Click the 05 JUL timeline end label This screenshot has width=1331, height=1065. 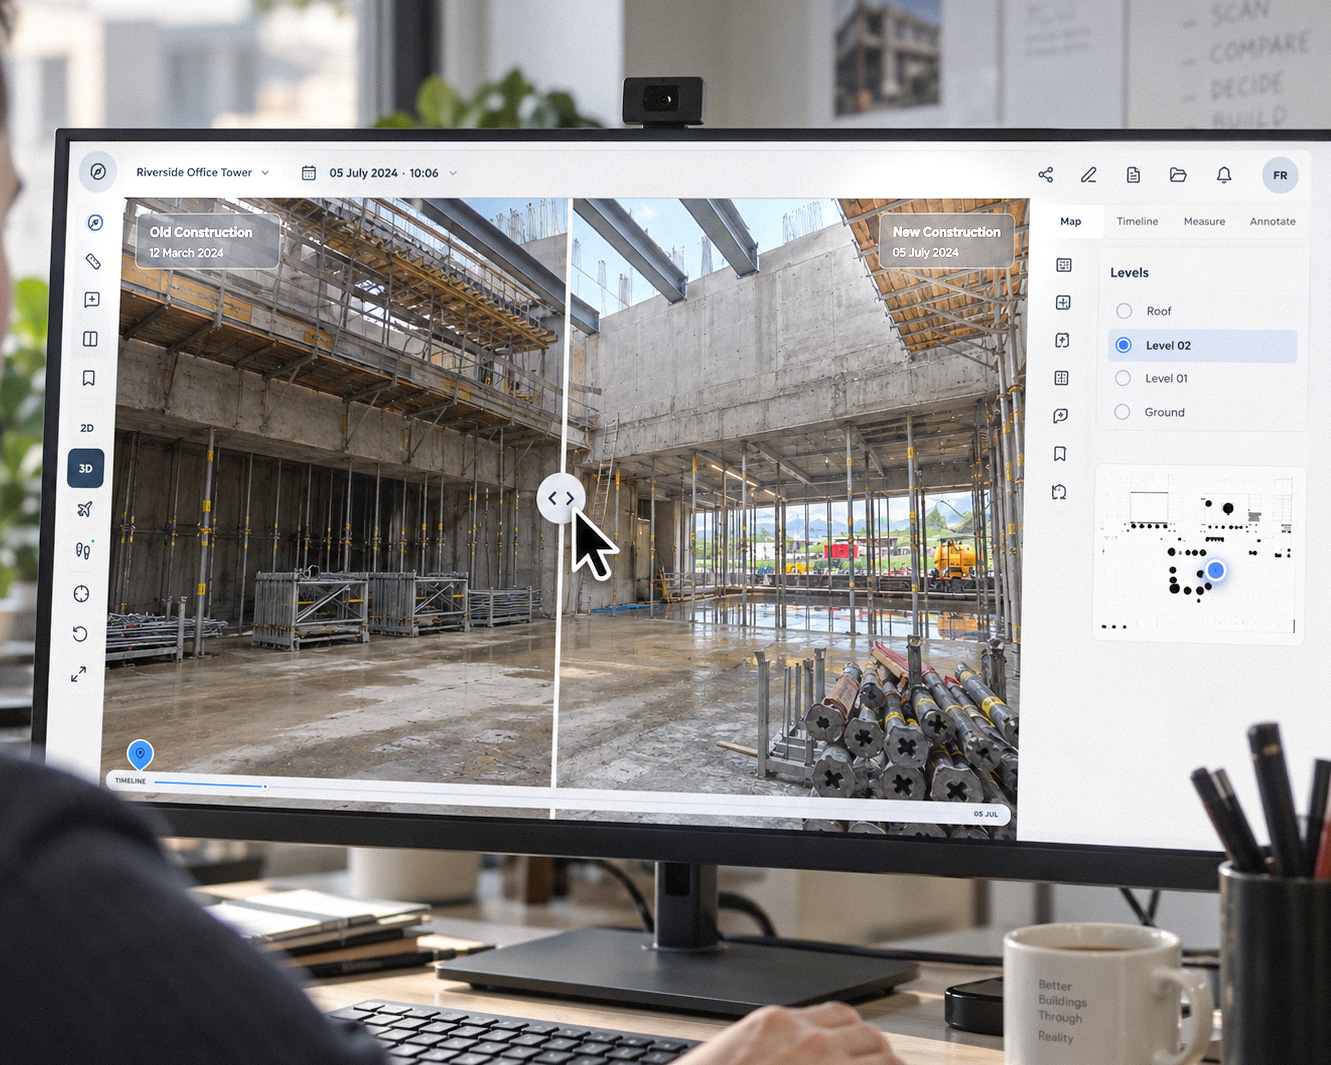pyautogui.click(x=985, y=814)
